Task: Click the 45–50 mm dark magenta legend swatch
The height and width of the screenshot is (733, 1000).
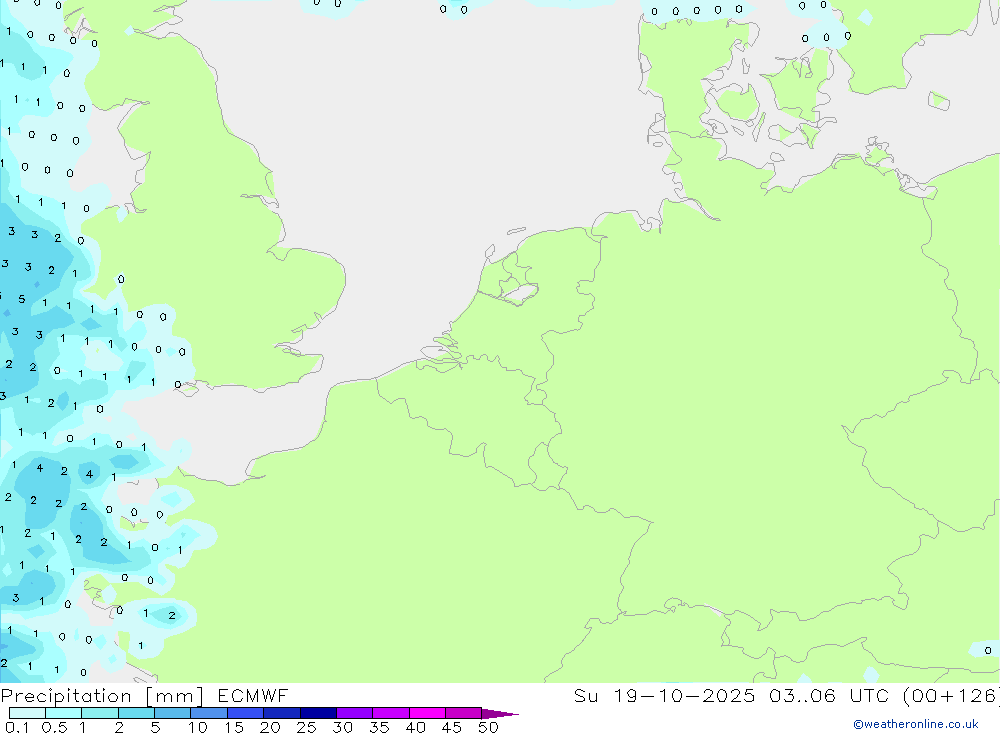Action: click(464, 713)
